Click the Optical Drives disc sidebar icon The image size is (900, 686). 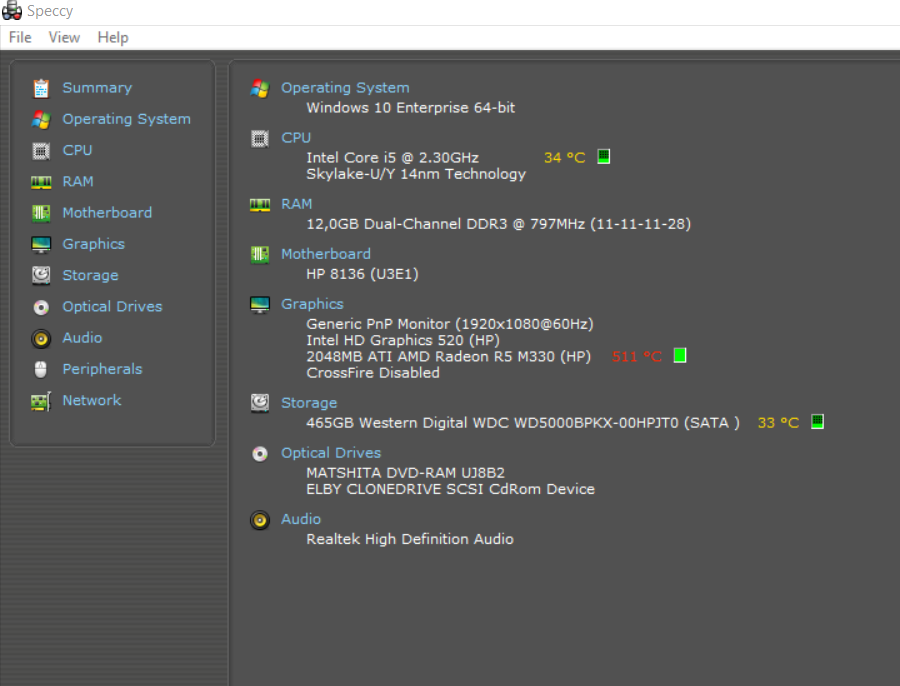41,308
